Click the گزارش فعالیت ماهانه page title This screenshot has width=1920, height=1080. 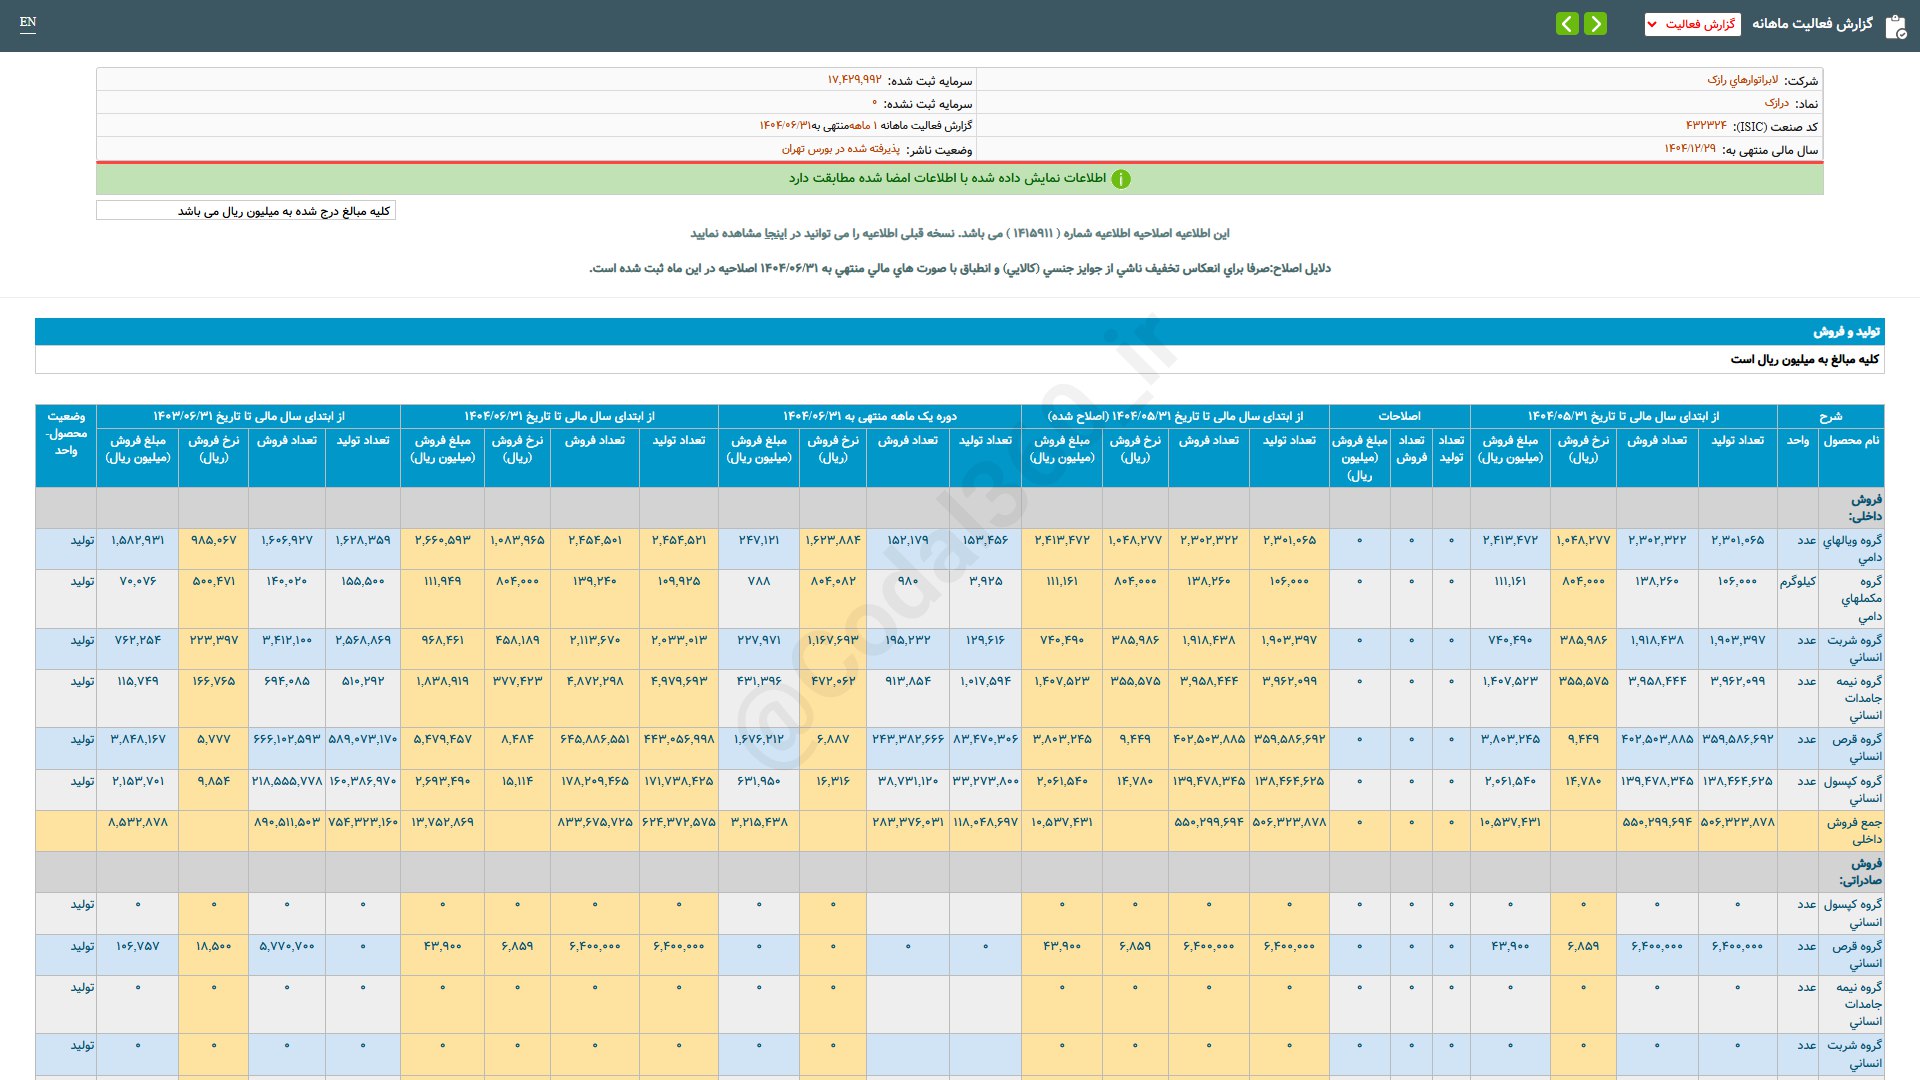(1811, 23)
